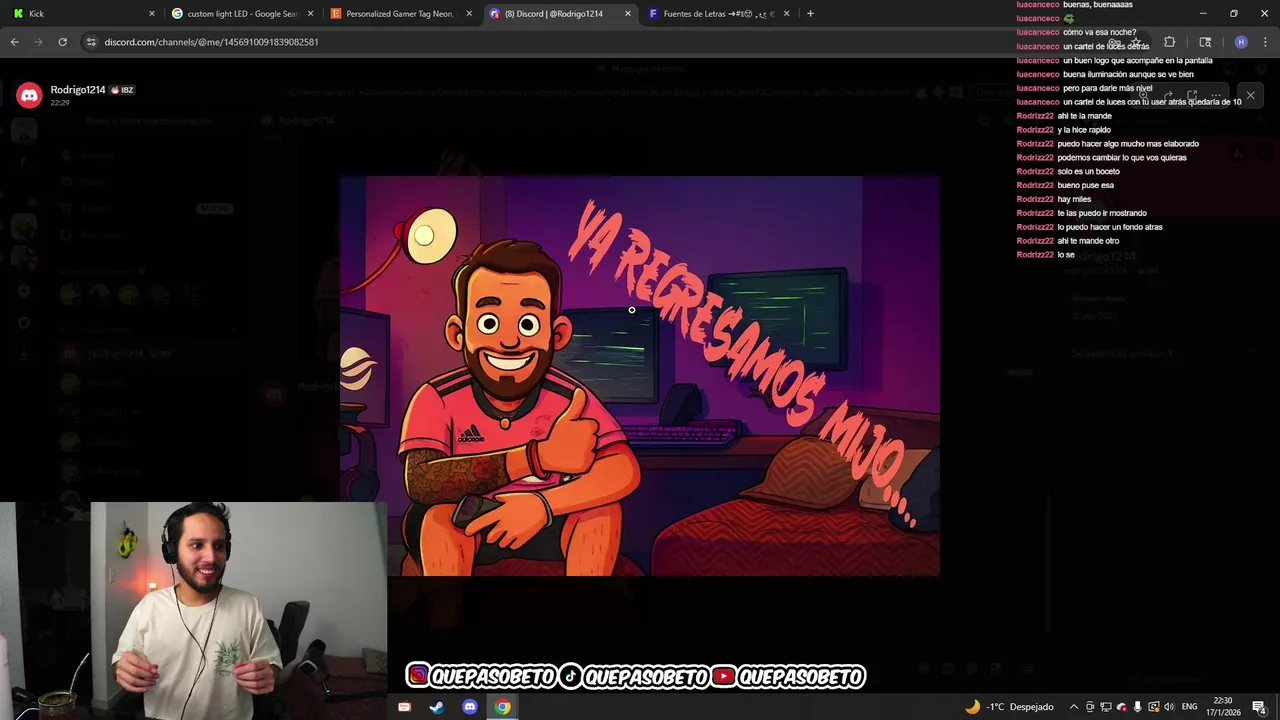Click the microphone tray icon
1280x720 pixels.
point(1137,707)
